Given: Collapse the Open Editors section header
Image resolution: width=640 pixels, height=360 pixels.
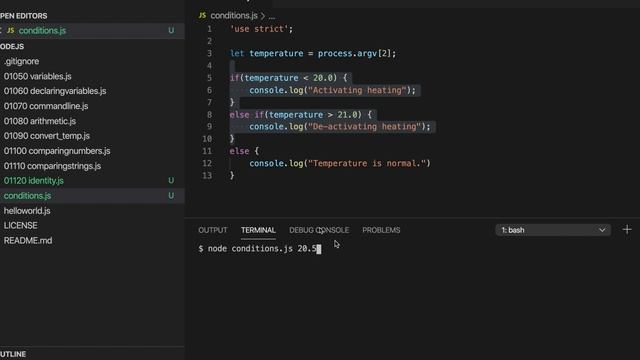Looking at the screenshot, I should point(24,16).
